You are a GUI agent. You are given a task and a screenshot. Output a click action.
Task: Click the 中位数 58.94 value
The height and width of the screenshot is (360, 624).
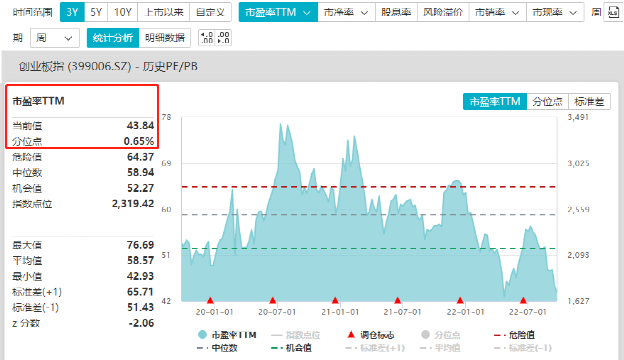(140, 173)
